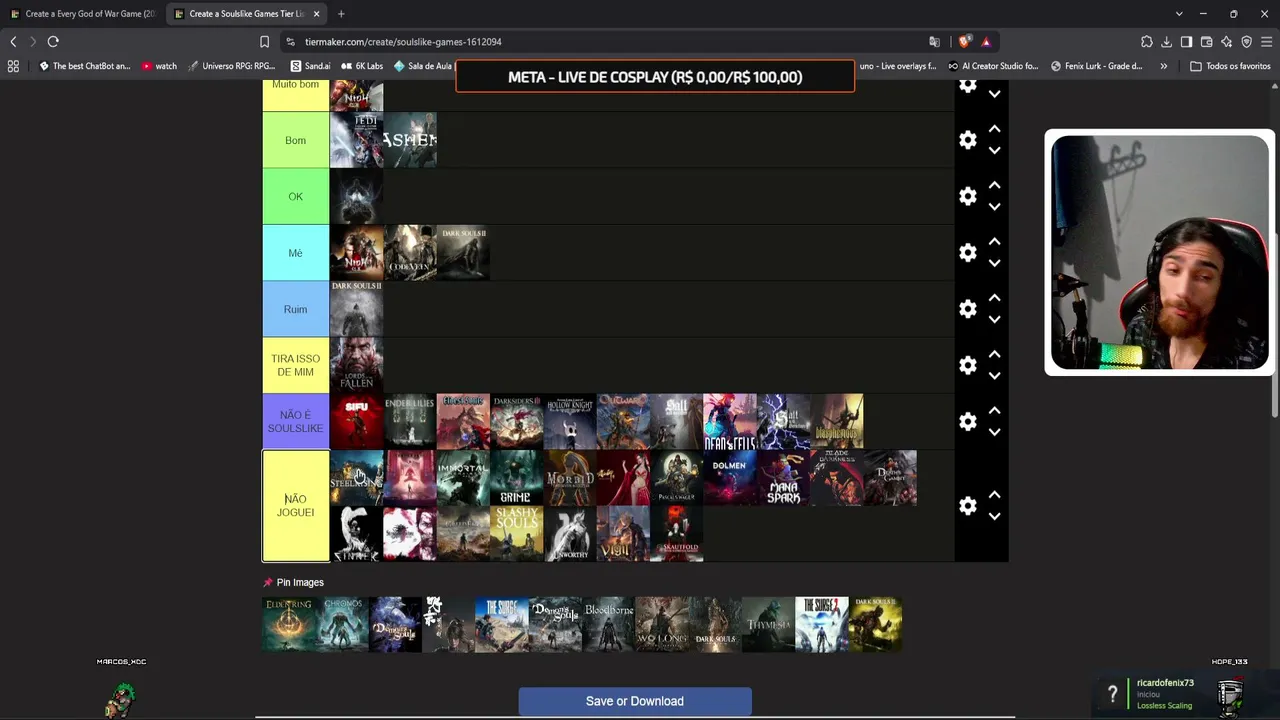The image size is (1280, 720).
Task: Move the OK tier up
Action: (994, 185)
